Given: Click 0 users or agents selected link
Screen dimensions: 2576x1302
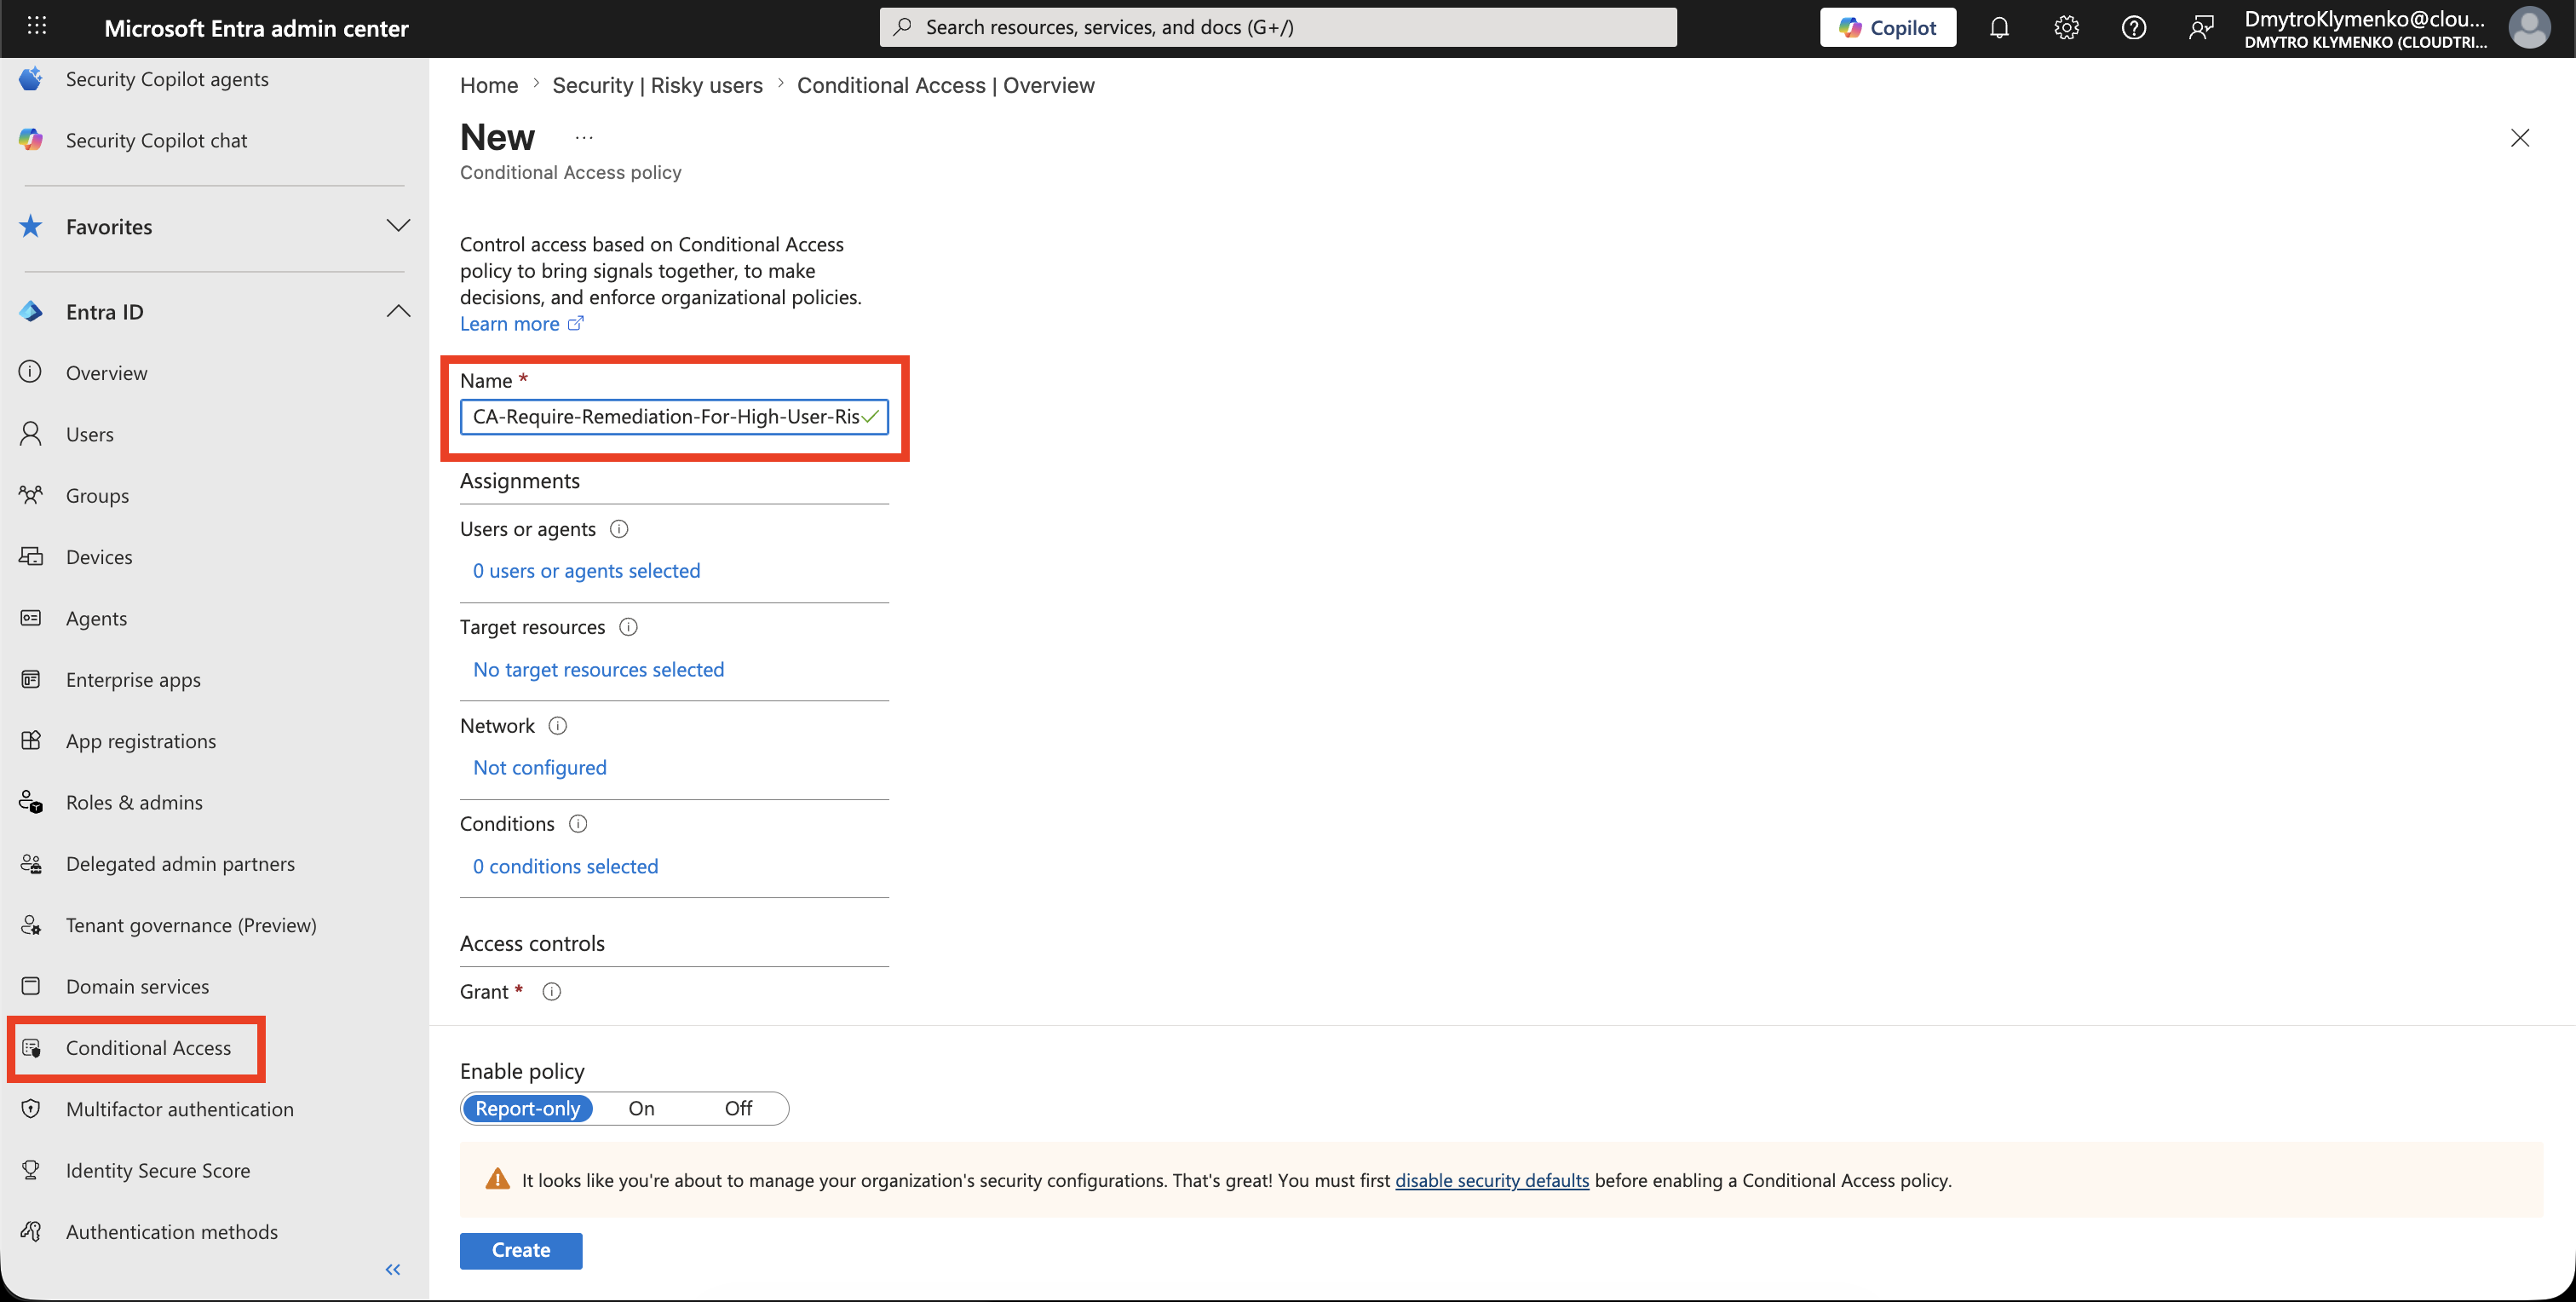Looking at the screenshot, I should (587, 571).
